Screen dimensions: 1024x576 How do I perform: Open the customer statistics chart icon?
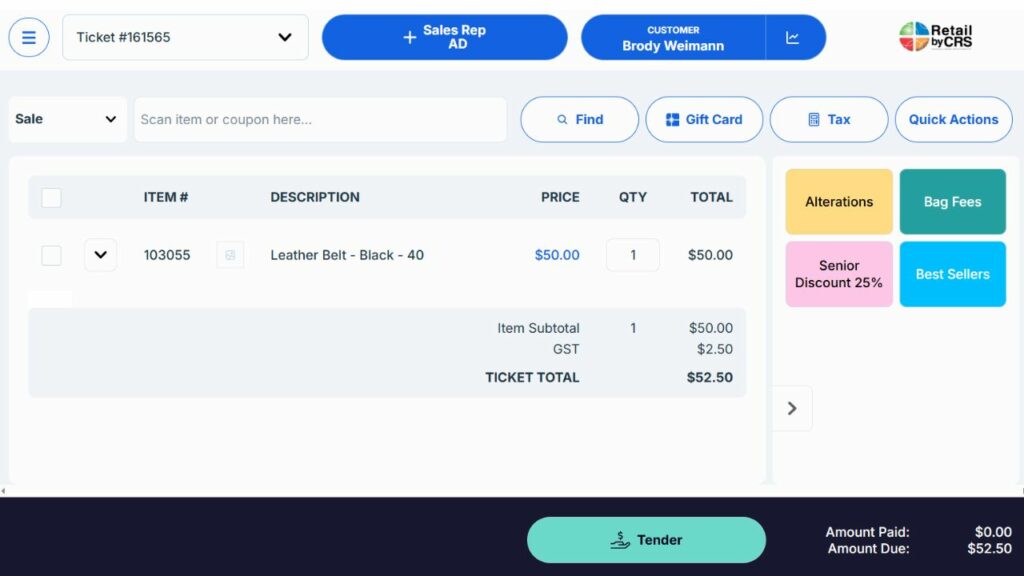(793, 38)
